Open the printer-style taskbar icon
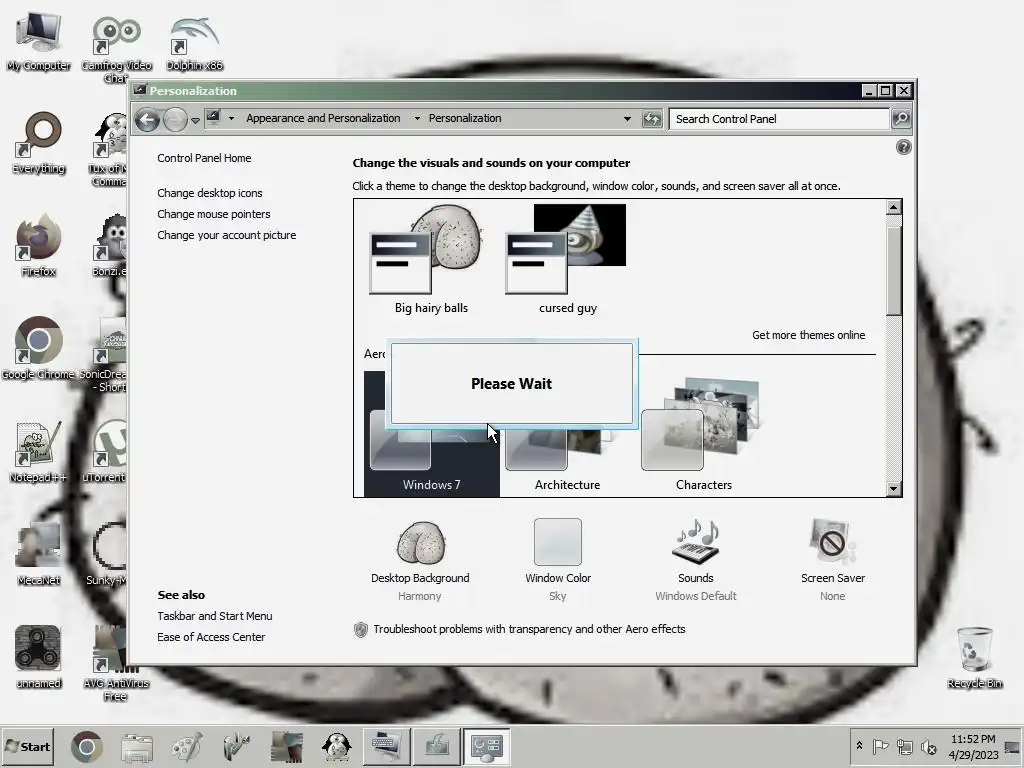The height and width of the screenshot is (768, 1024). 136,747
